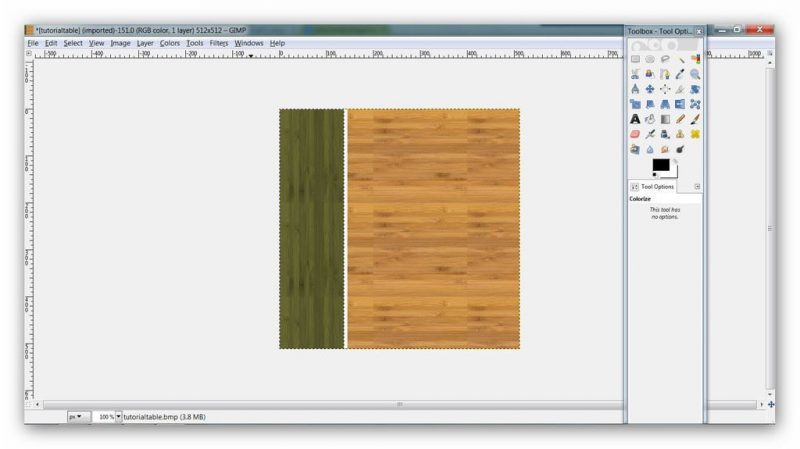Select the Scissors Select tool
800x449 pixels.
[635, 74]
